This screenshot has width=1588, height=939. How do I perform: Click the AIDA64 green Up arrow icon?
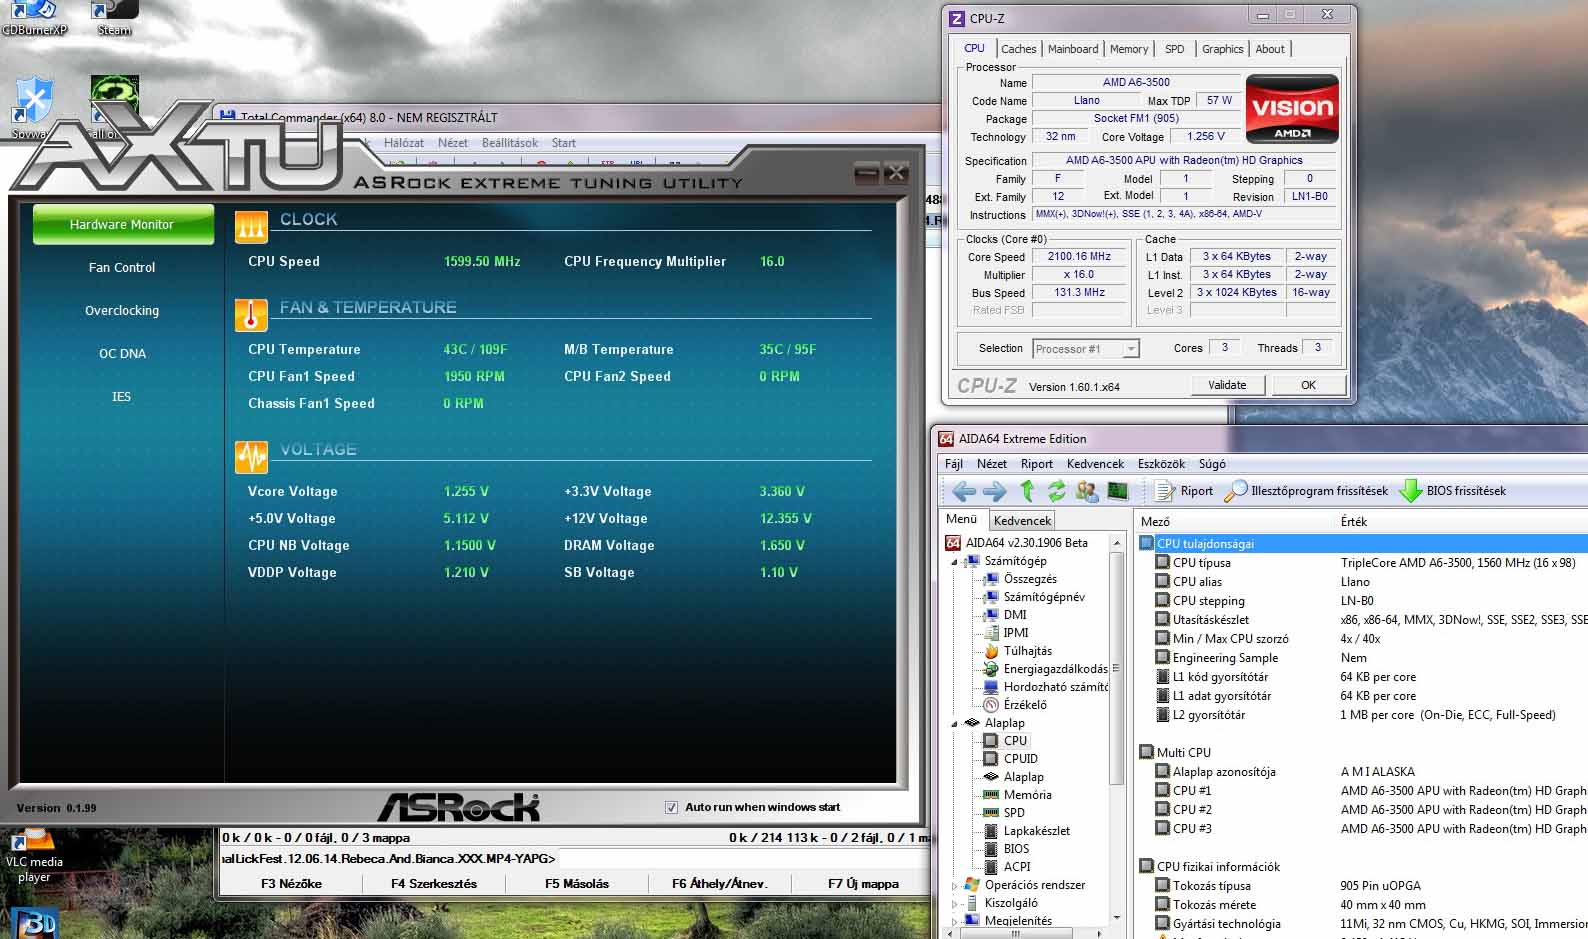click(1027, 491)
